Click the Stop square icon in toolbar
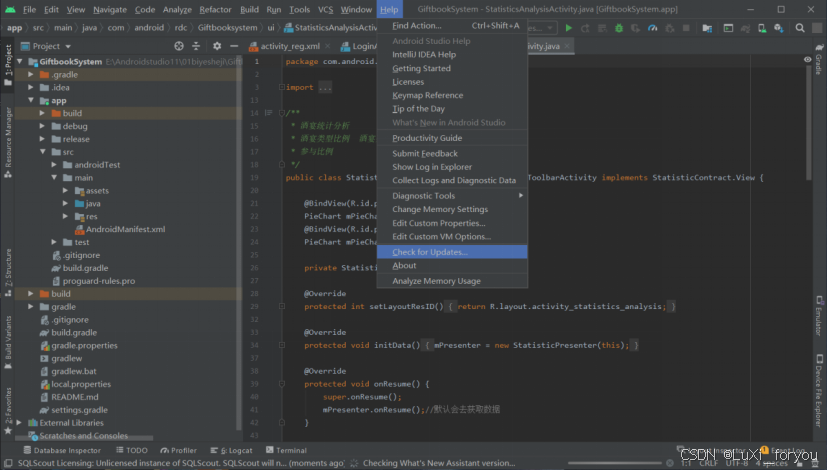This screenshot has height=471, width=827. (686, 28)
